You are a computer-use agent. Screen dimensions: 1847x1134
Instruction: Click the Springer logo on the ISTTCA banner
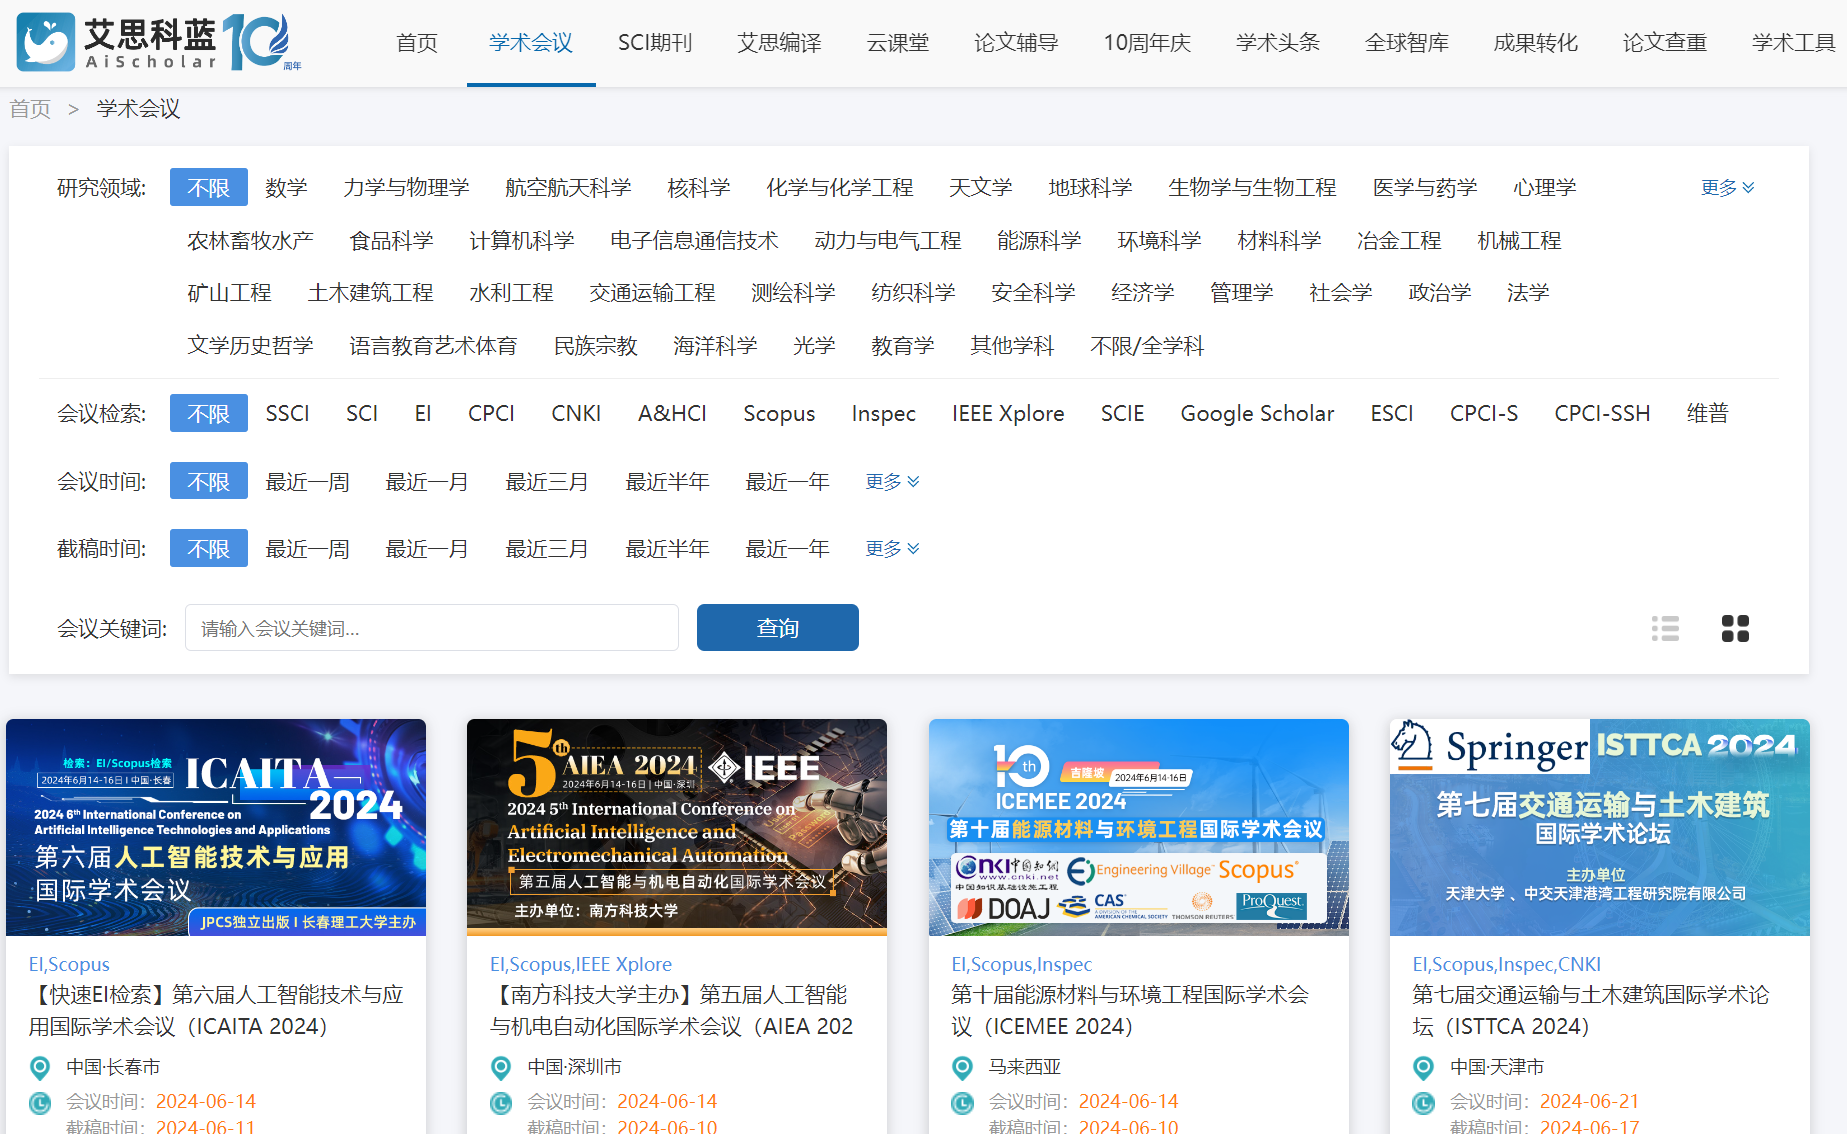click(x=1489, y=747)
